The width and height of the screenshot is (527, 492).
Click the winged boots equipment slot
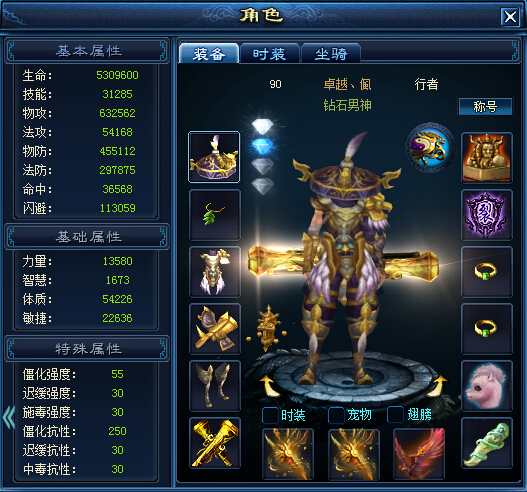(x=215, y=386)
